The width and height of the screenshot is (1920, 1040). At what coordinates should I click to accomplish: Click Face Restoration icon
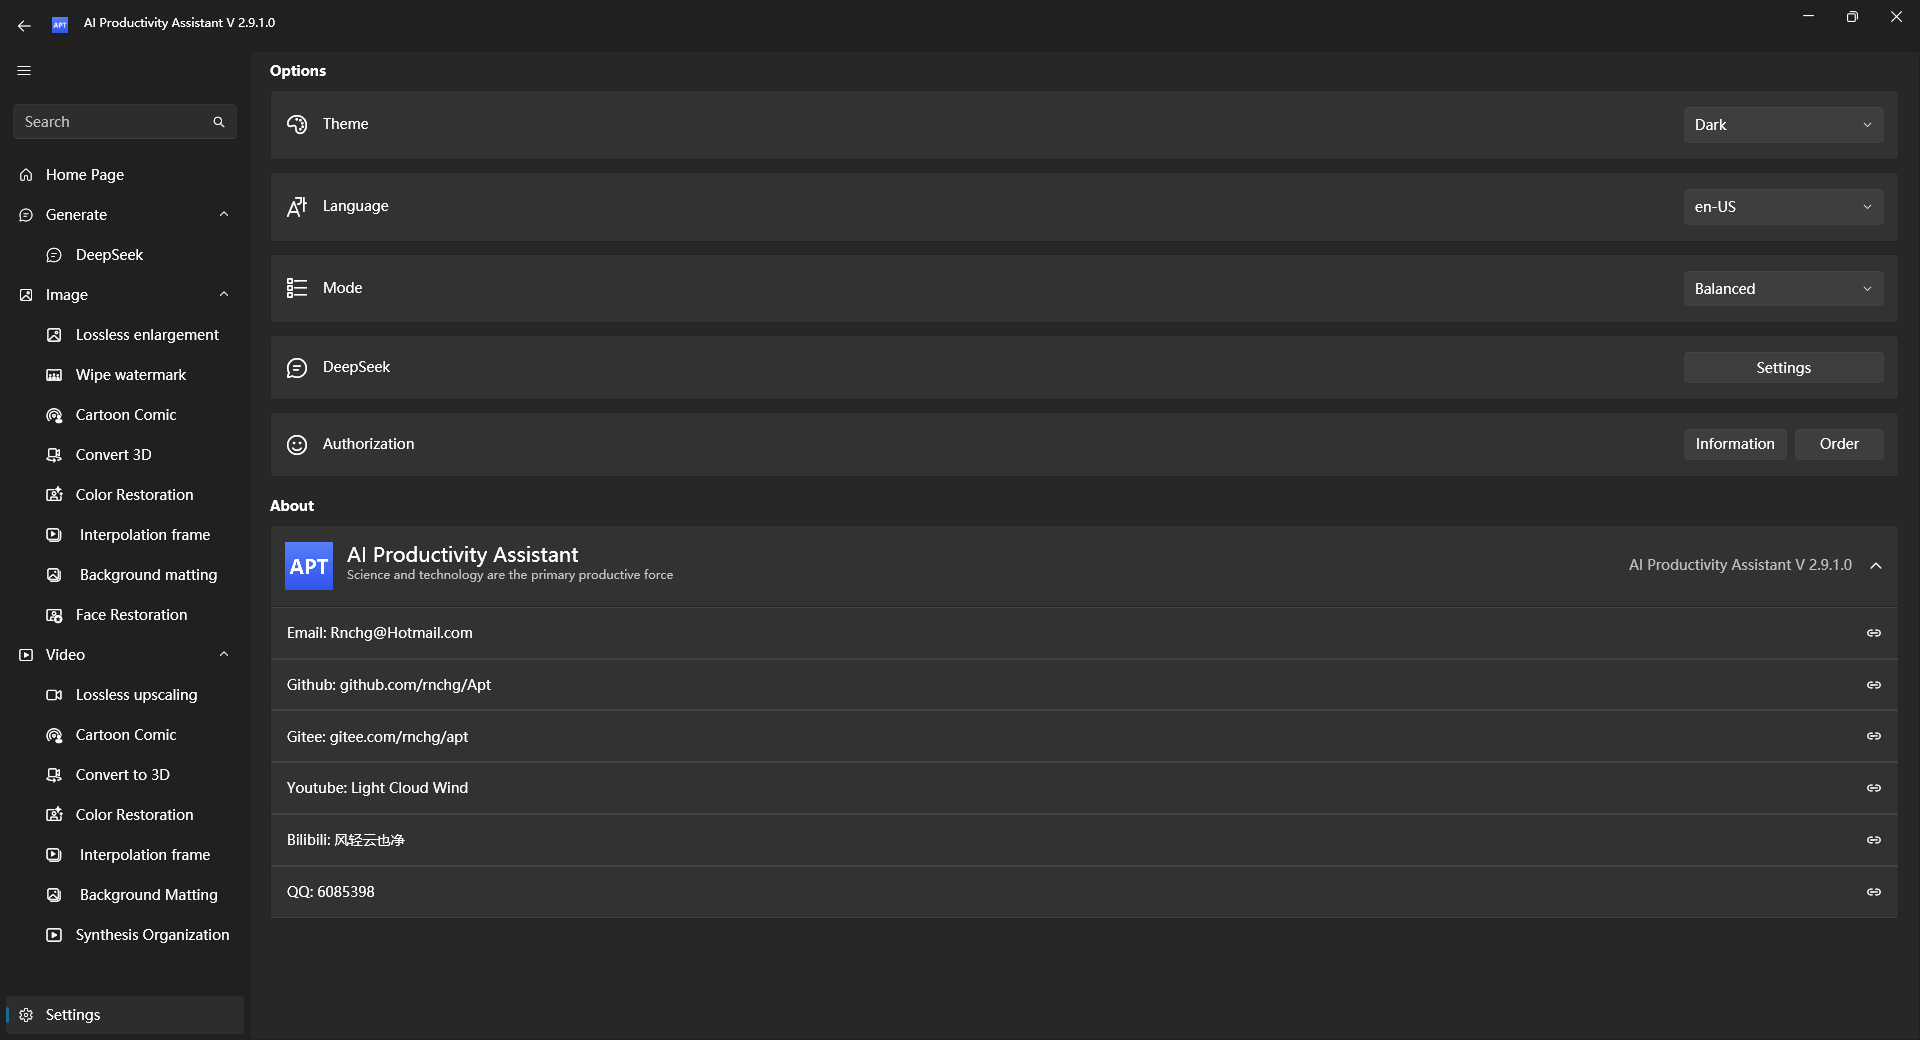54,615
